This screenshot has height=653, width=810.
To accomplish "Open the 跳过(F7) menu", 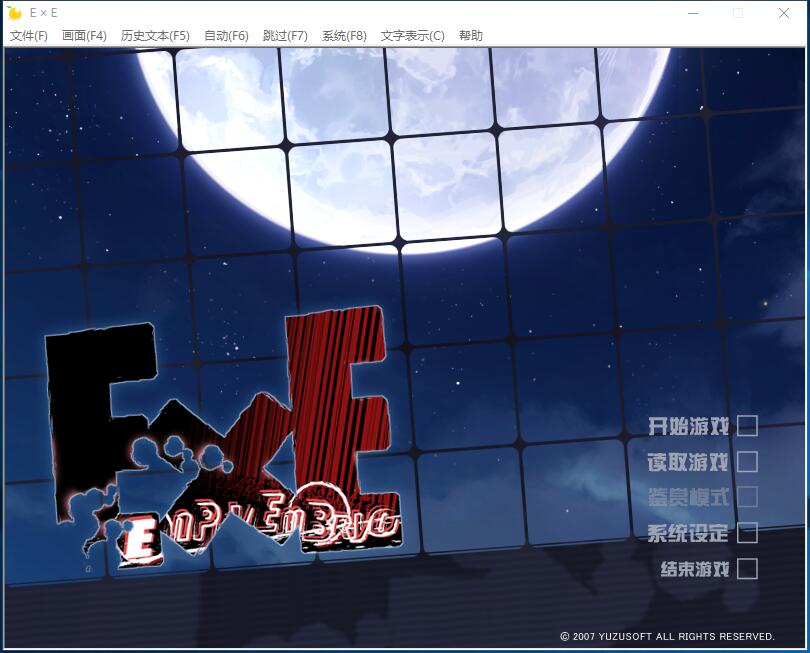I will (287, 35).
